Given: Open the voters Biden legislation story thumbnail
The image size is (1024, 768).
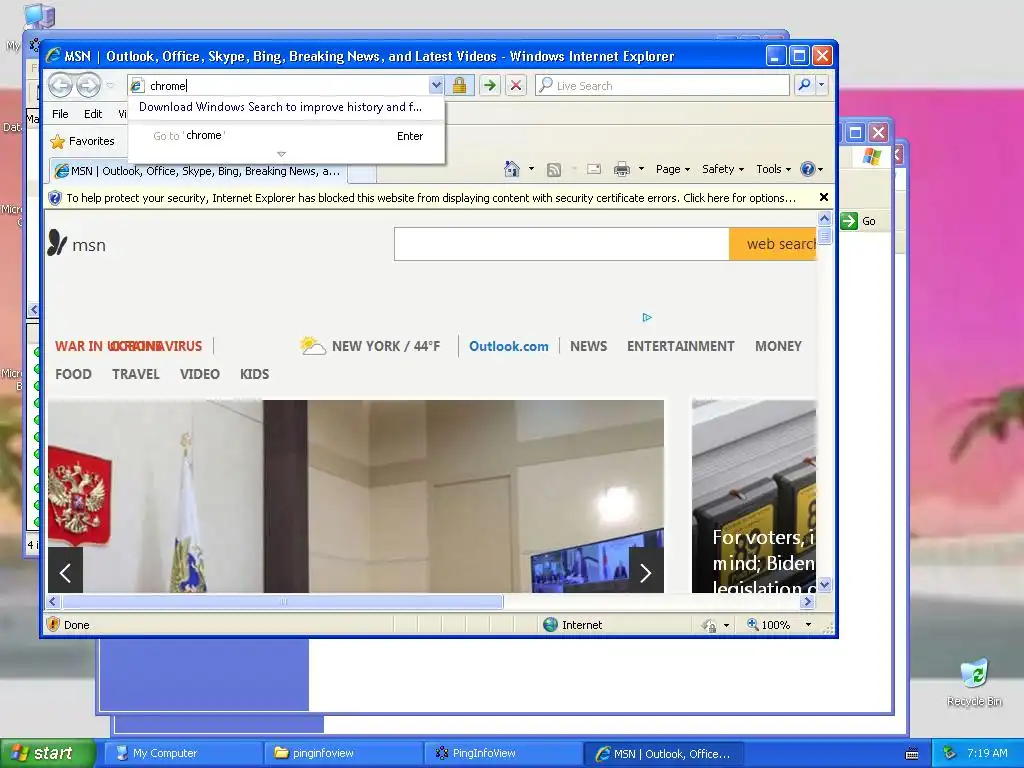Looking at the screenshot, I should 754,496.
